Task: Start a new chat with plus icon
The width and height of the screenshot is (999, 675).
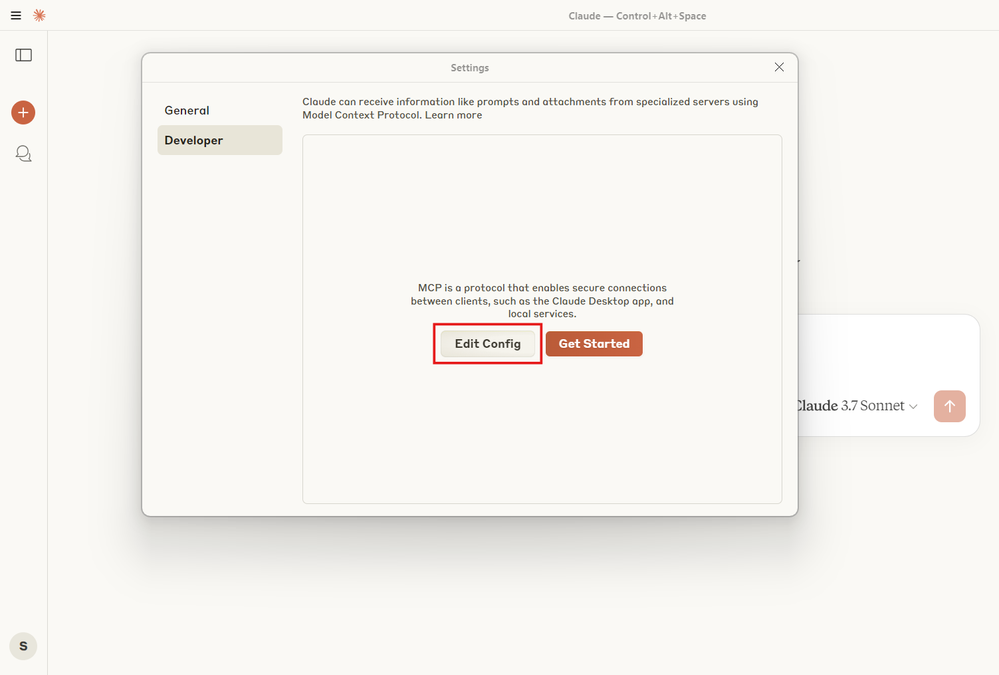Action: pyautogui.click(x=23, y=113)
